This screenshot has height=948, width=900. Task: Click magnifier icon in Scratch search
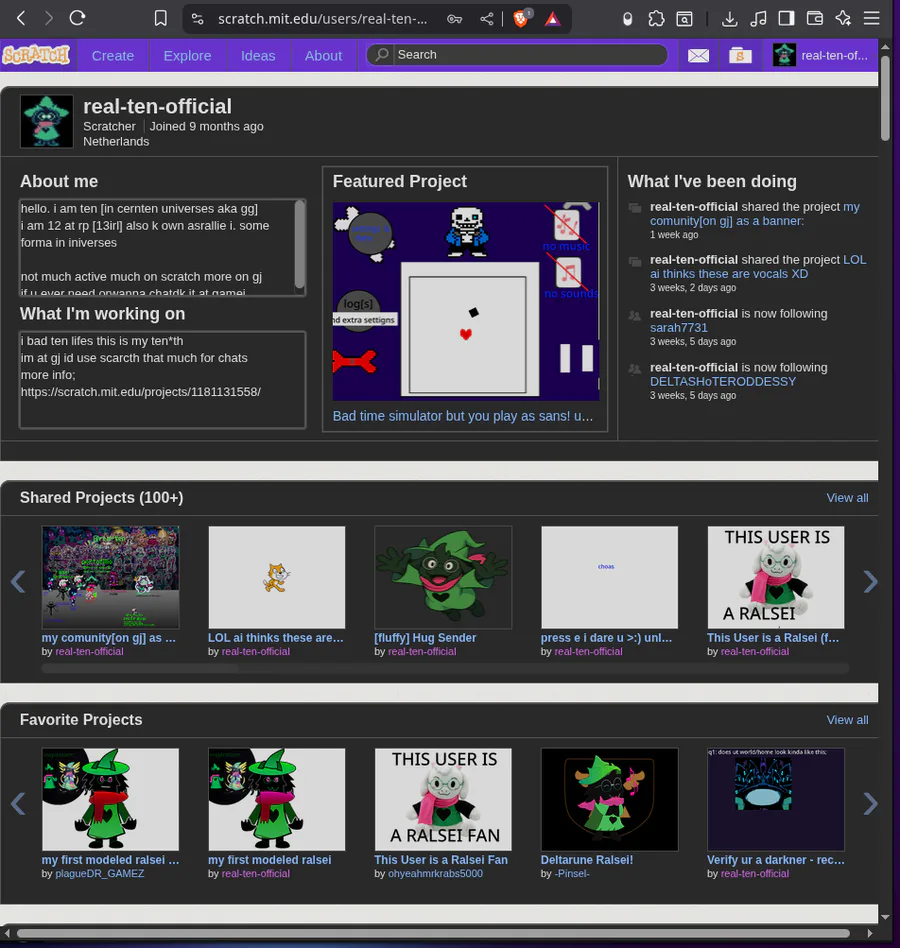[381, 55]
